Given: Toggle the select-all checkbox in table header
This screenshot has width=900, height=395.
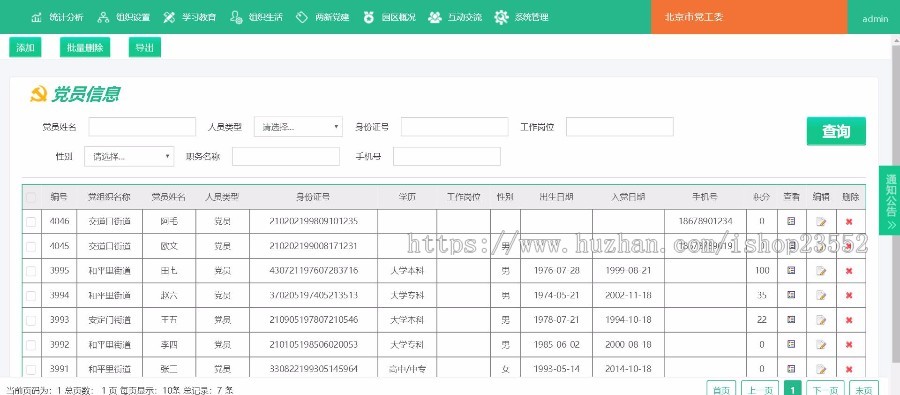Looking at the screenshot, I should tap(31, 198).
